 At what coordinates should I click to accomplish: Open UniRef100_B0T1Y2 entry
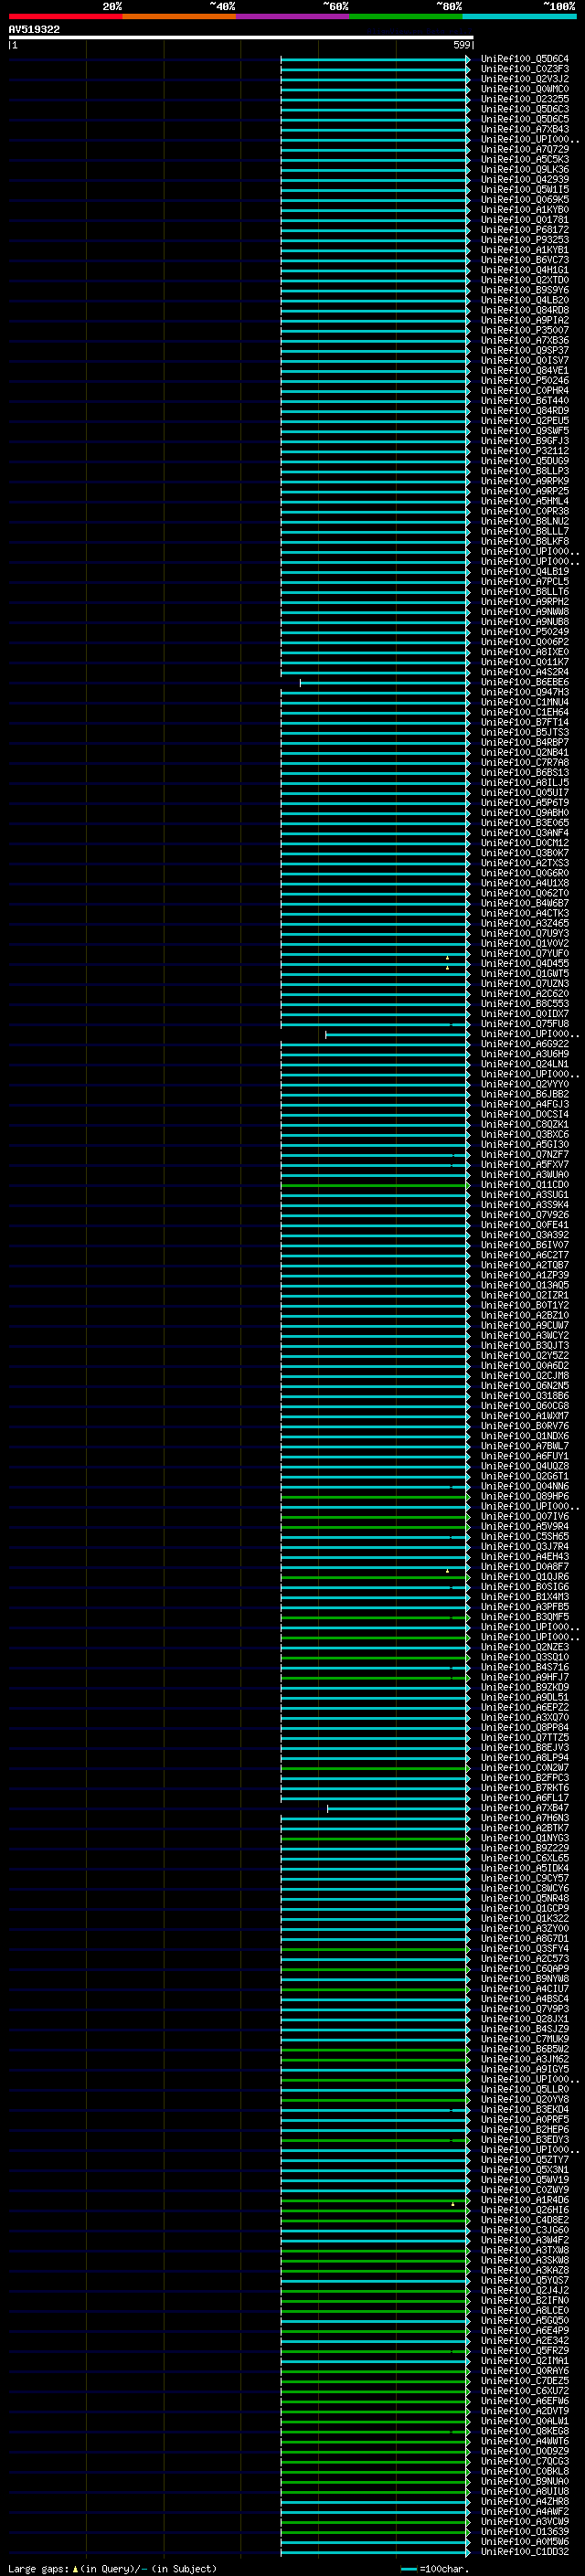click(x=524, y=1305)
